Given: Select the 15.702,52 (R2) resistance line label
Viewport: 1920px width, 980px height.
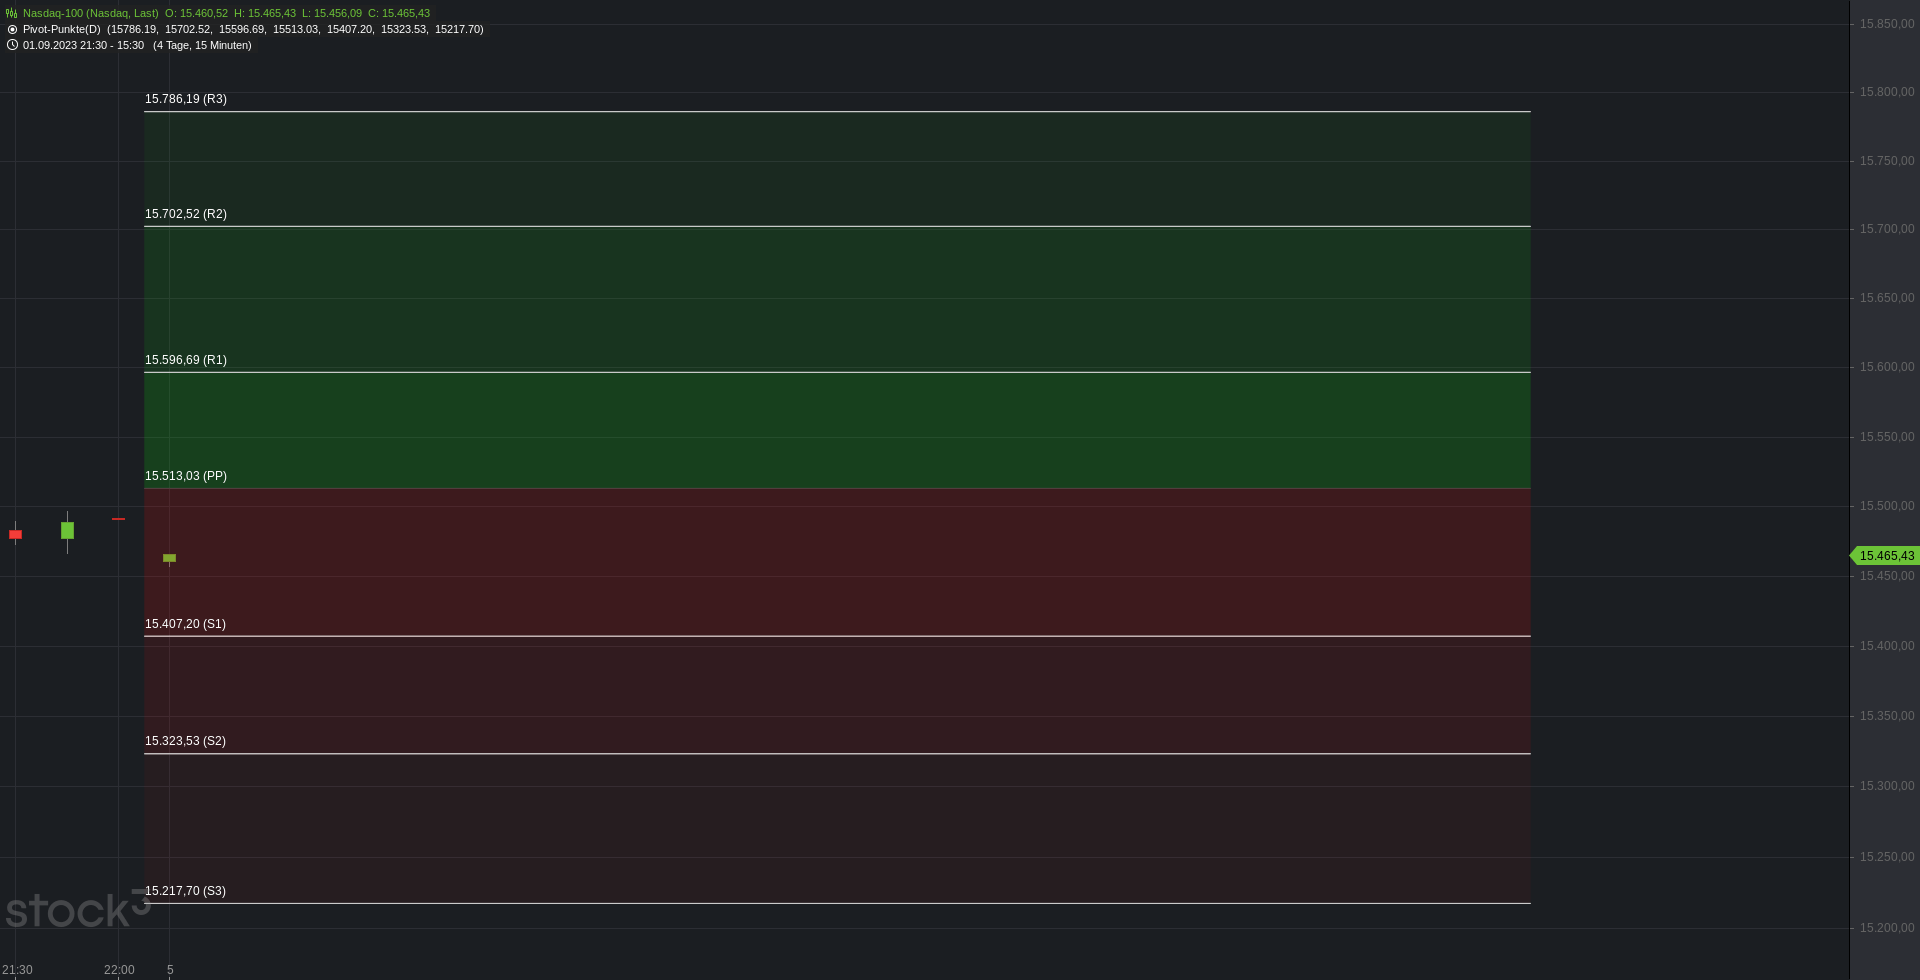Looking at the screenshot, I should tap(186, 214).
